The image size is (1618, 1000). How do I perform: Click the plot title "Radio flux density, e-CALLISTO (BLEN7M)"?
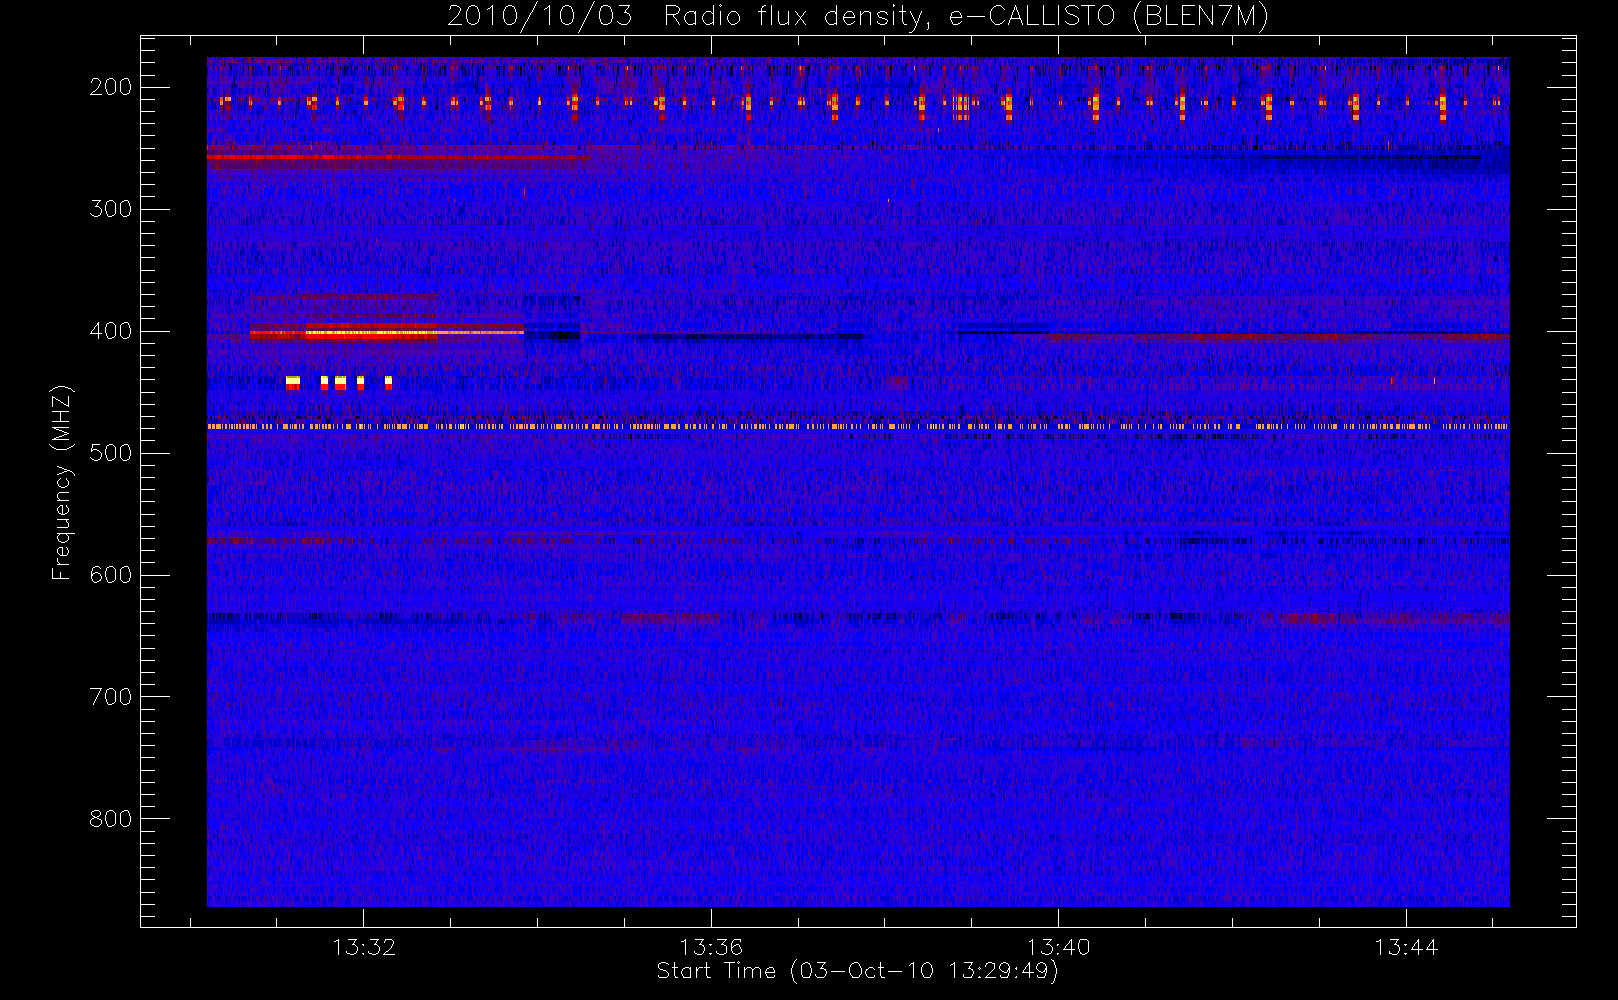[966, 17]
